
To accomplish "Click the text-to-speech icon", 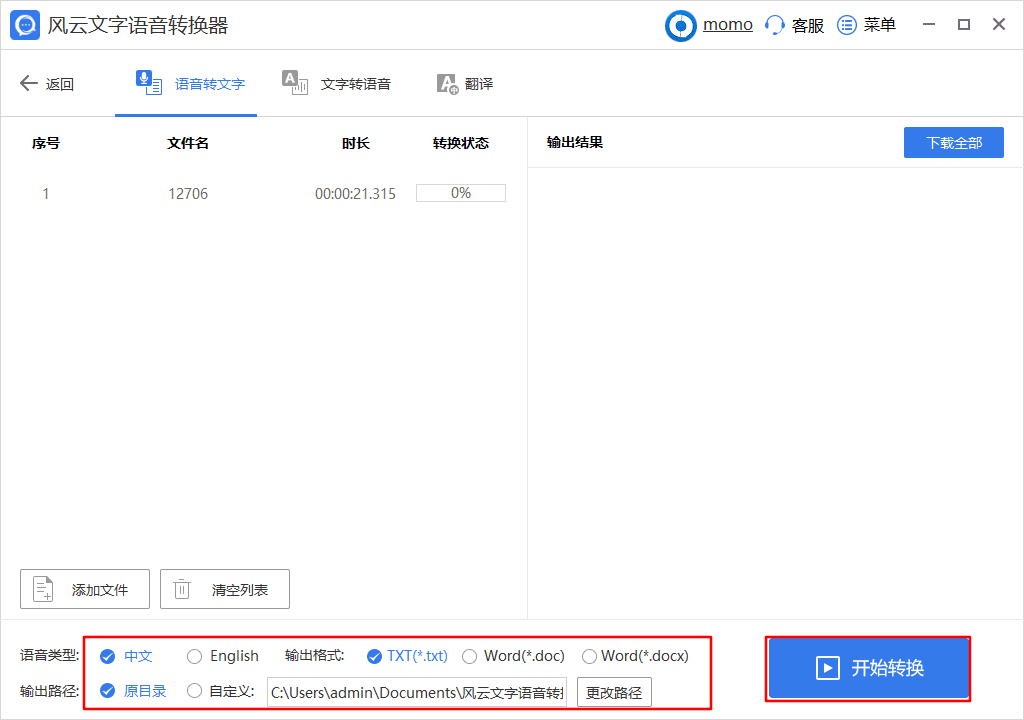I will [295, 83].
